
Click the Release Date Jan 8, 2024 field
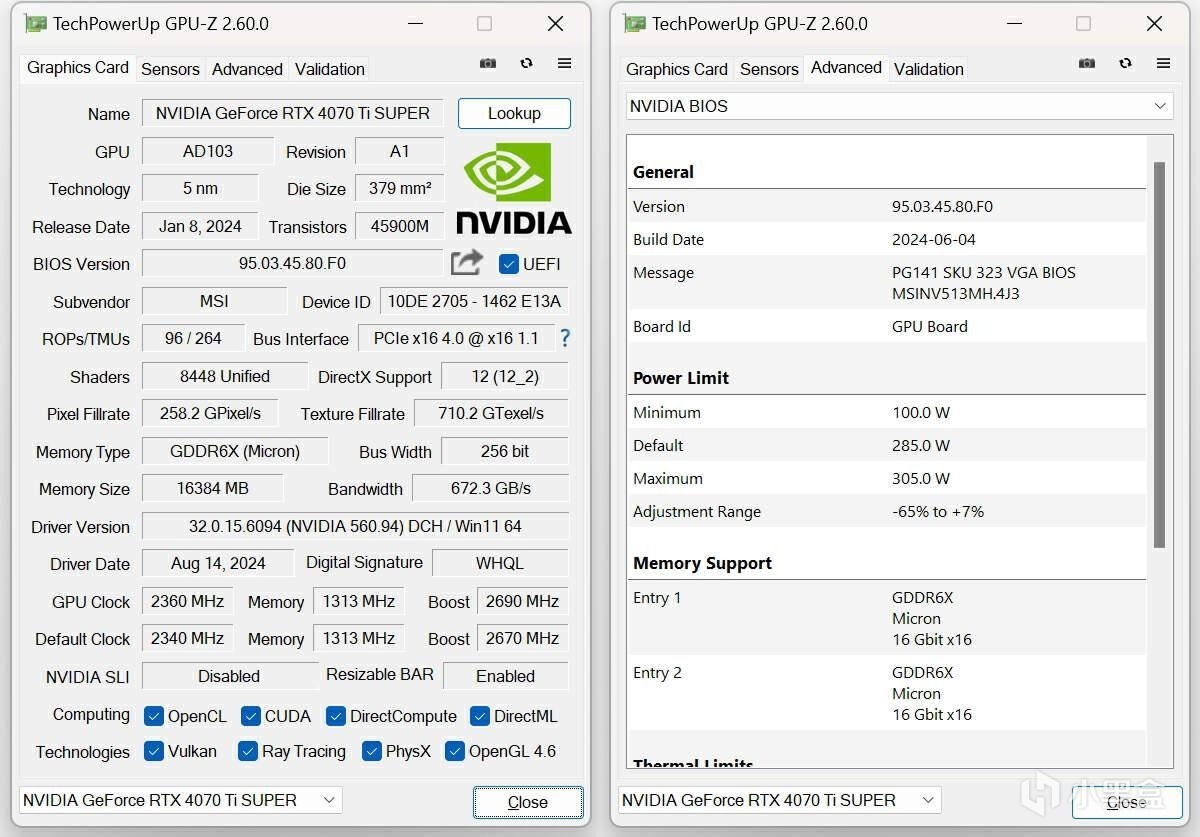coord(200,226)
